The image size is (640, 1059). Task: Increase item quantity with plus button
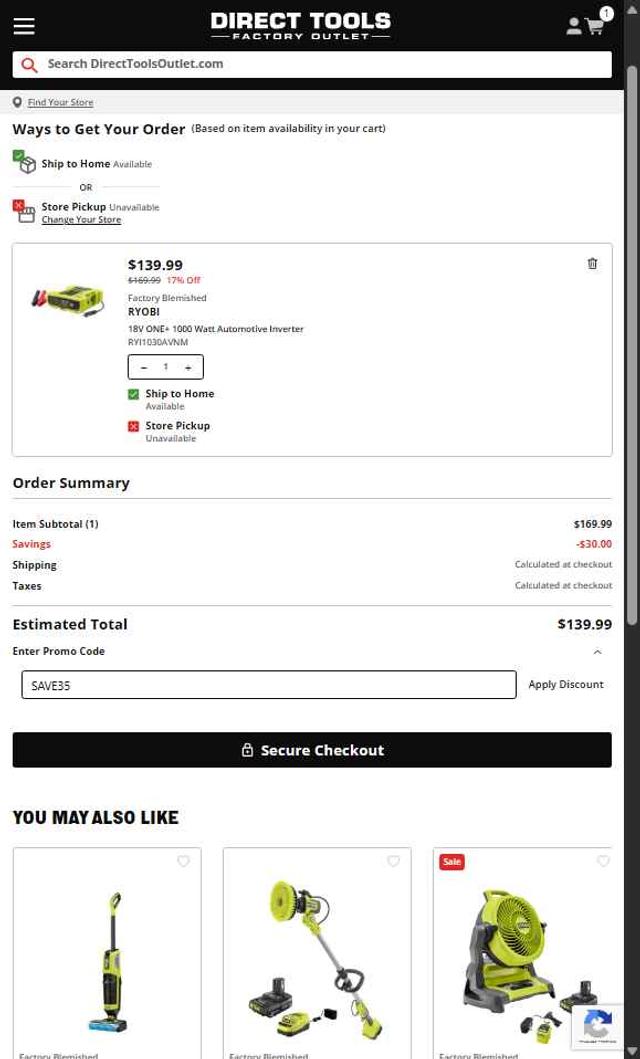(x=188, y=368)
